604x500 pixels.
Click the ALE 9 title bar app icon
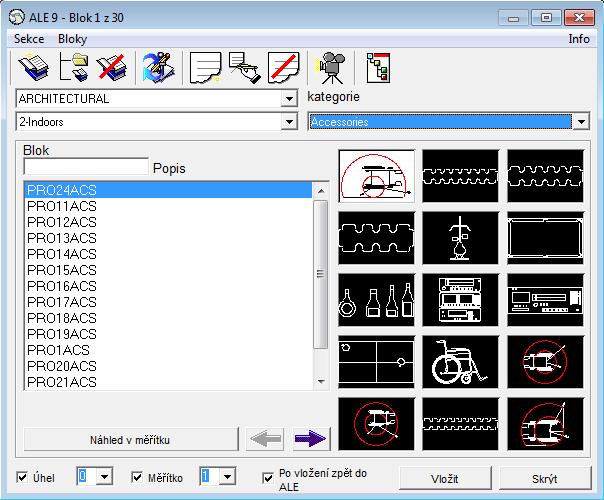[x=17, y=17]
